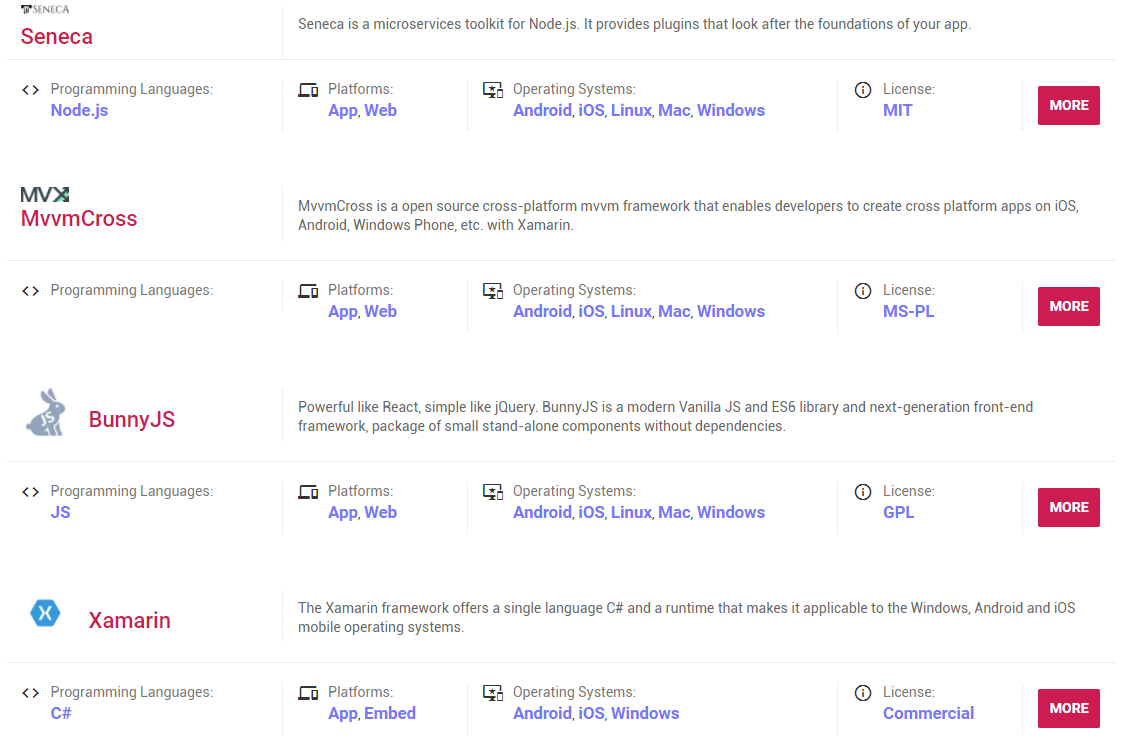1134x753 pixels.
Task: Open the BunnyJS title link
Action: 132,420
